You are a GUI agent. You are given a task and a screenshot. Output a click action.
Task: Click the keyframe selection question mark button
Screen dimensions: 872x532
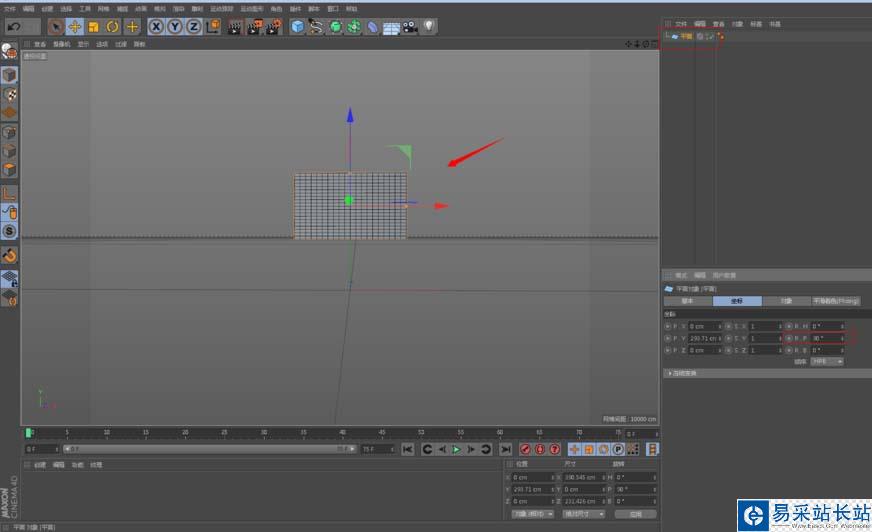[x=555, y=449]
